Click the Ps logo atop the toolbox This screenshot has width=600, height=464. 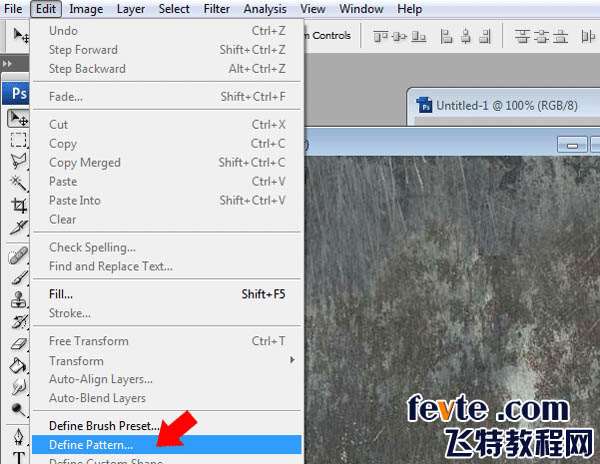[x=18, y=93]
